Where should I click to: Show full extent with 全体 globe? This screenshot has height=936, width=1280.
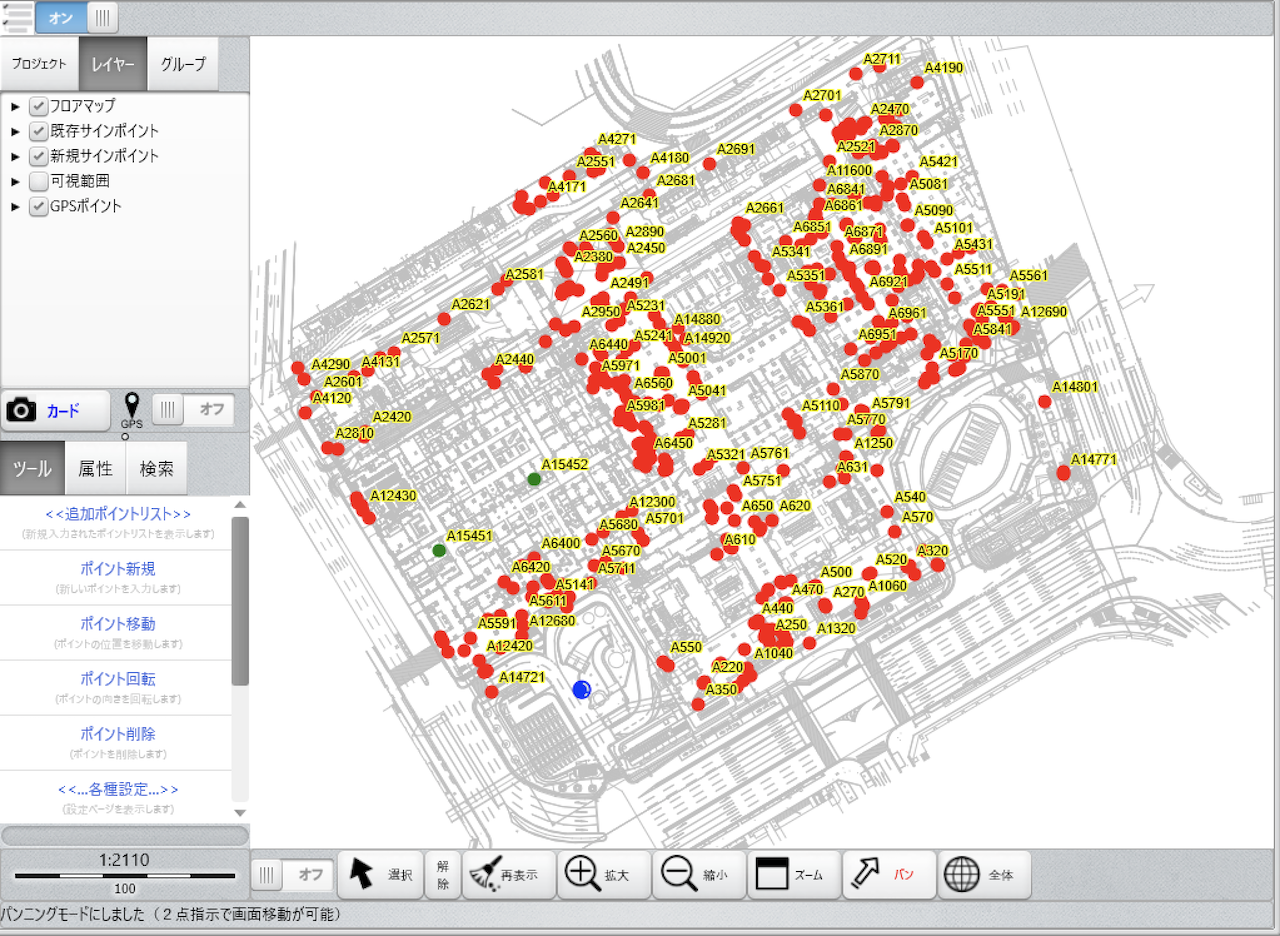[x=985, y=875]
